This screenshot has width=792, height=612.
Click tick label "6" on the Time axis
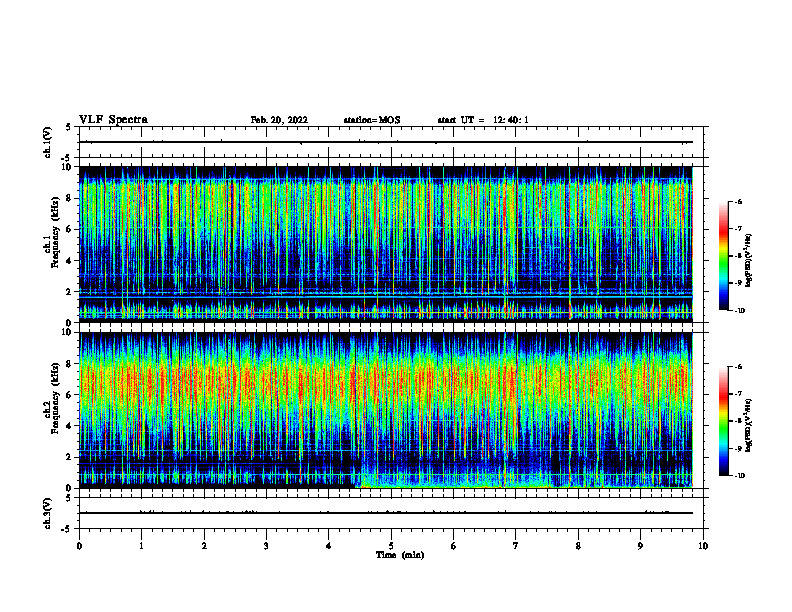pos(454,546)
